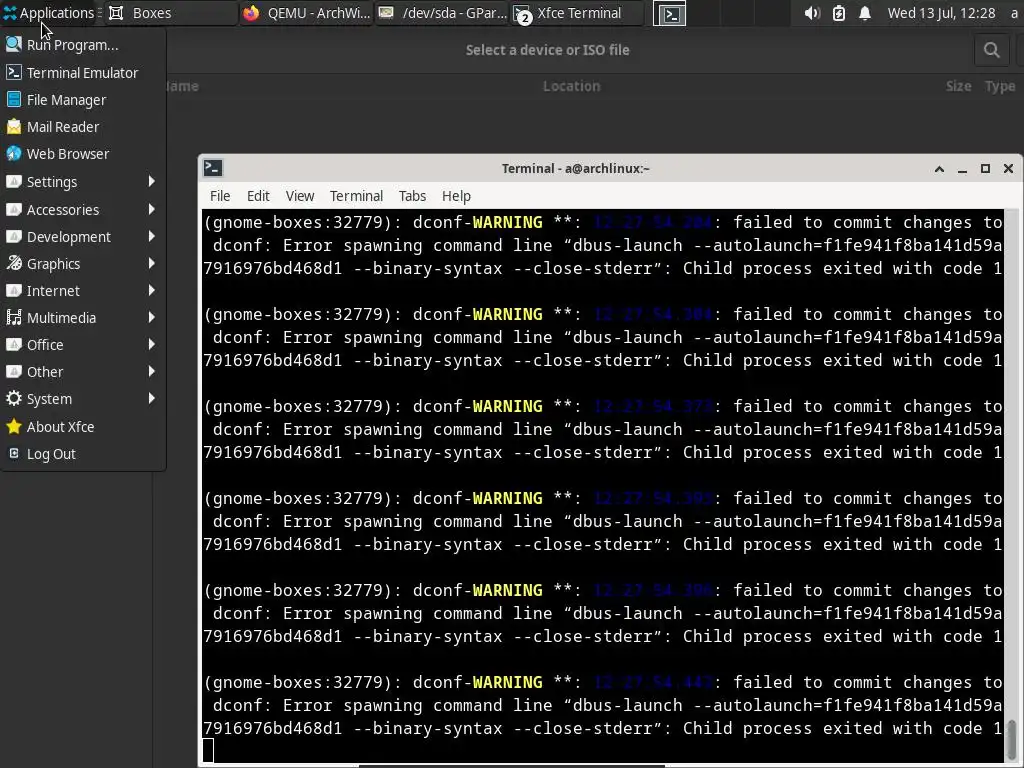
Task: Launch Web Browser globe icon
Action: coord(13,153)
